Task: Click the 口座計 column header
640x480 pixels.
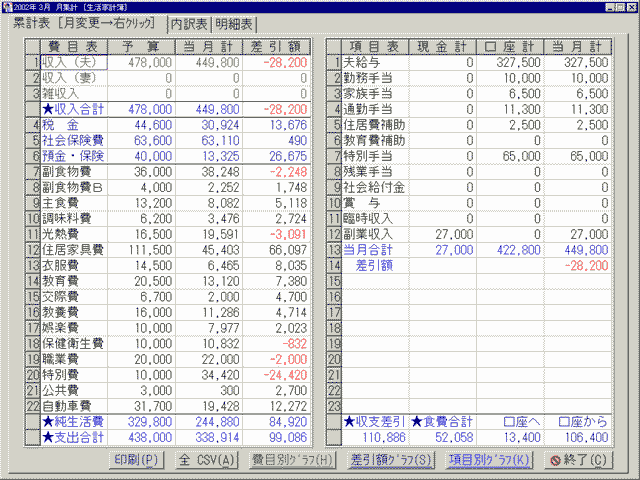Action: click(510, 47)
